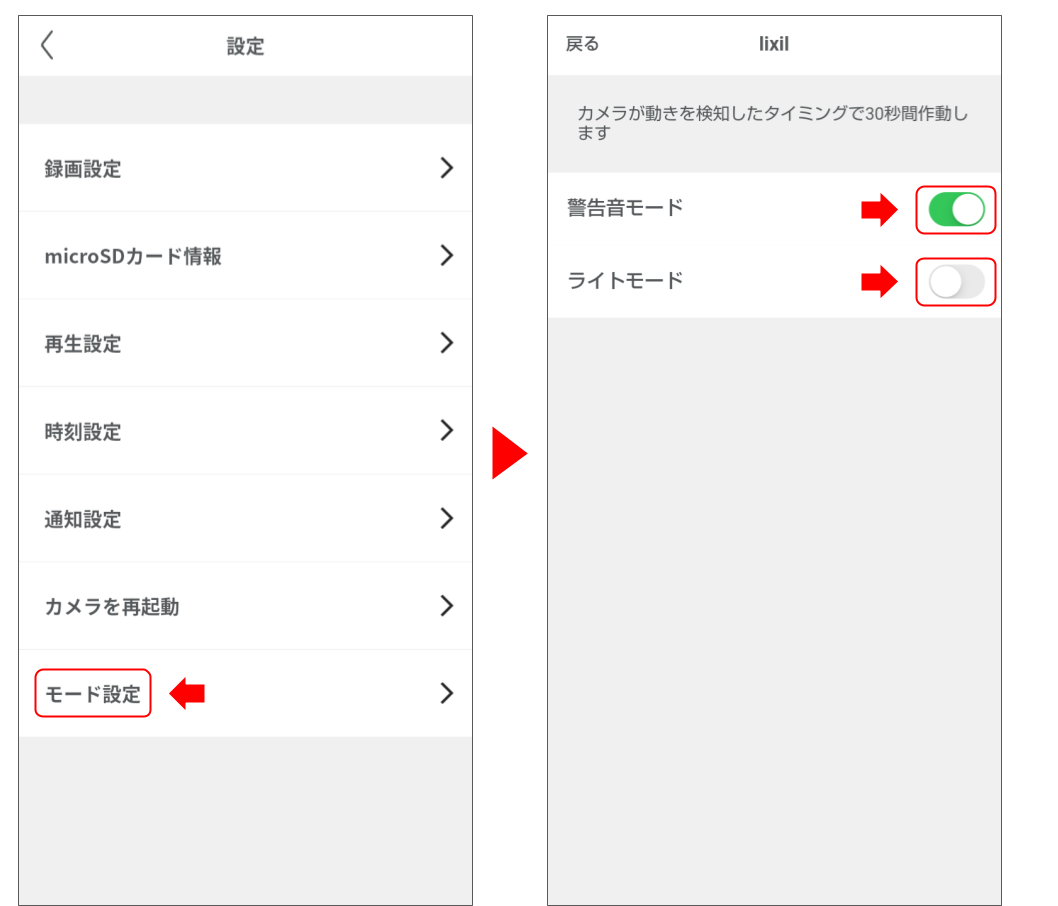The image size is (1058, 906).
Task: Click the lixil screen title
Action: click(x=774, y=44)
